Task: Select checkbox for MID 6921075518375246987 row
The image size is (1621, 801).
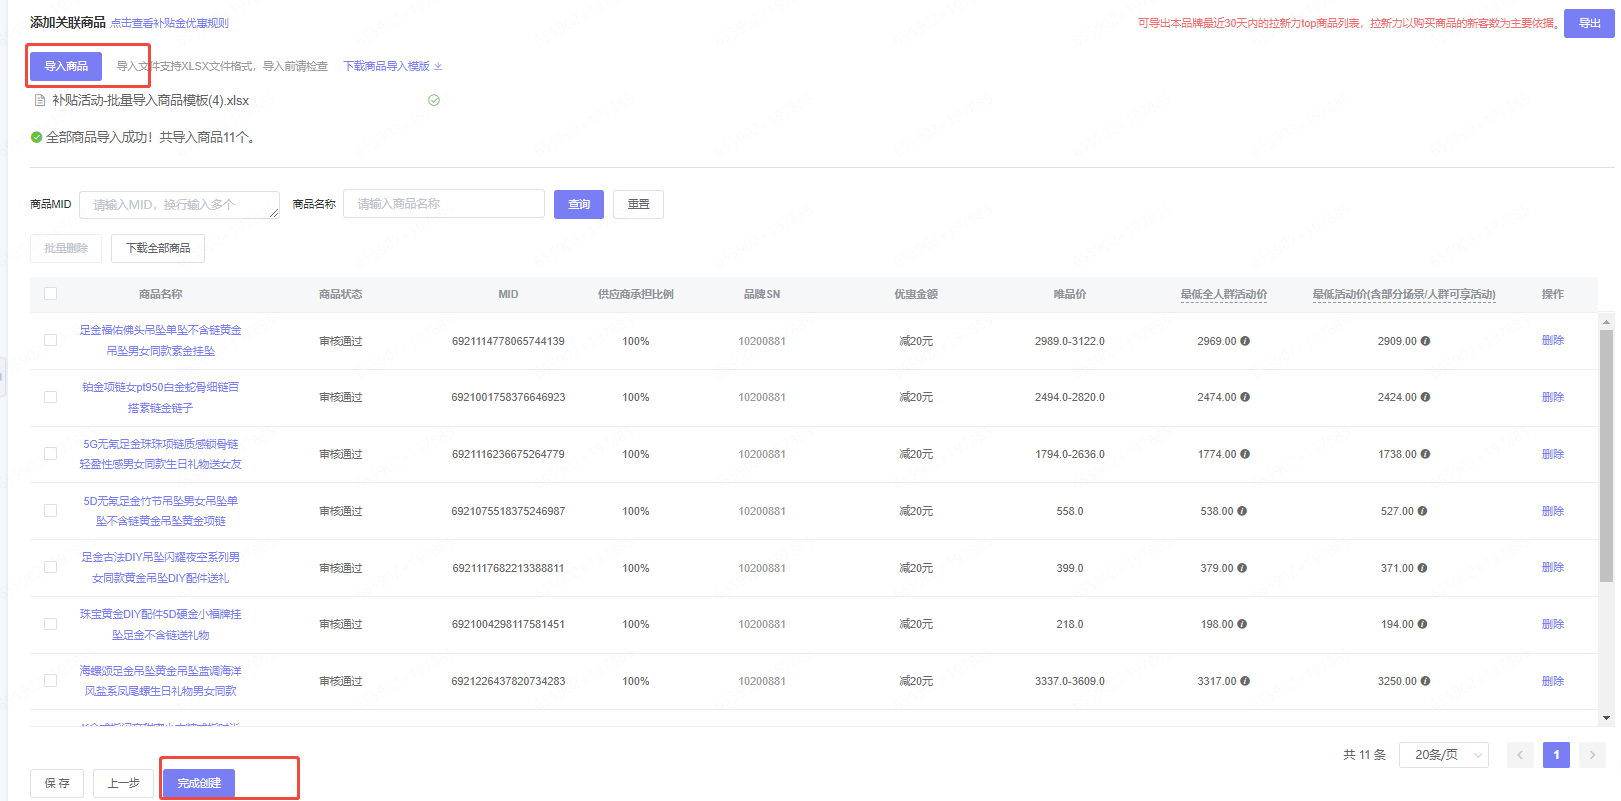Action: (x=51, y=511)
